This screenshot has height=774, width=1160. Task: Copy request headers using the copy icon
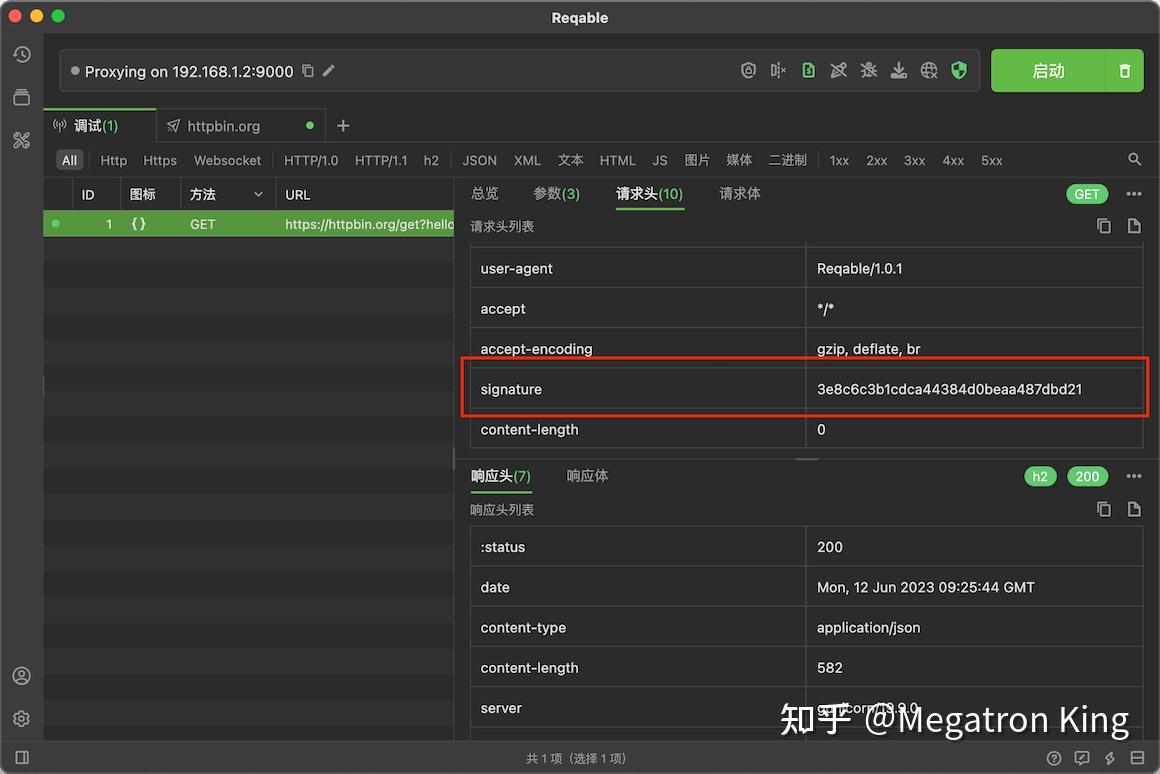click(x=1103, y=226)
